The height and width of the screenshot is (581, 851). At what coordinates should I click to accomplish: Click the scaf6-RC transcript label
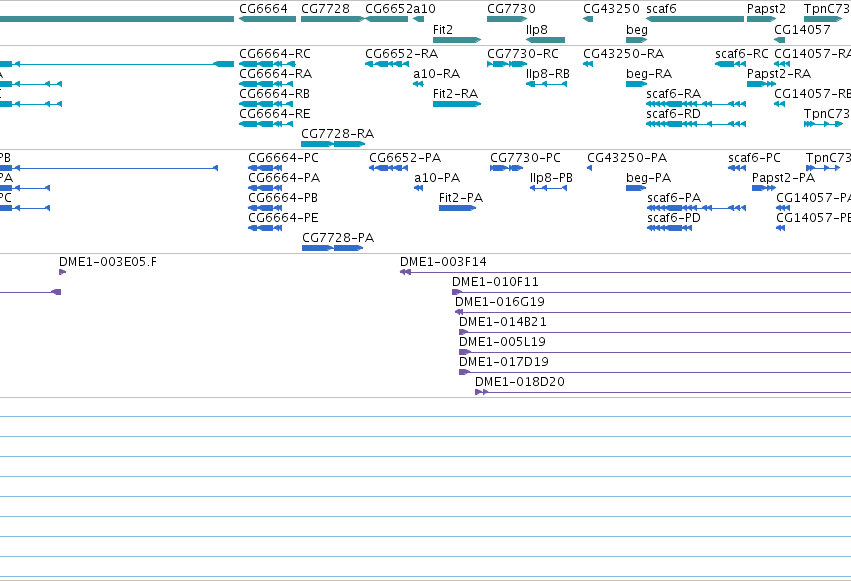pos(741,53)
